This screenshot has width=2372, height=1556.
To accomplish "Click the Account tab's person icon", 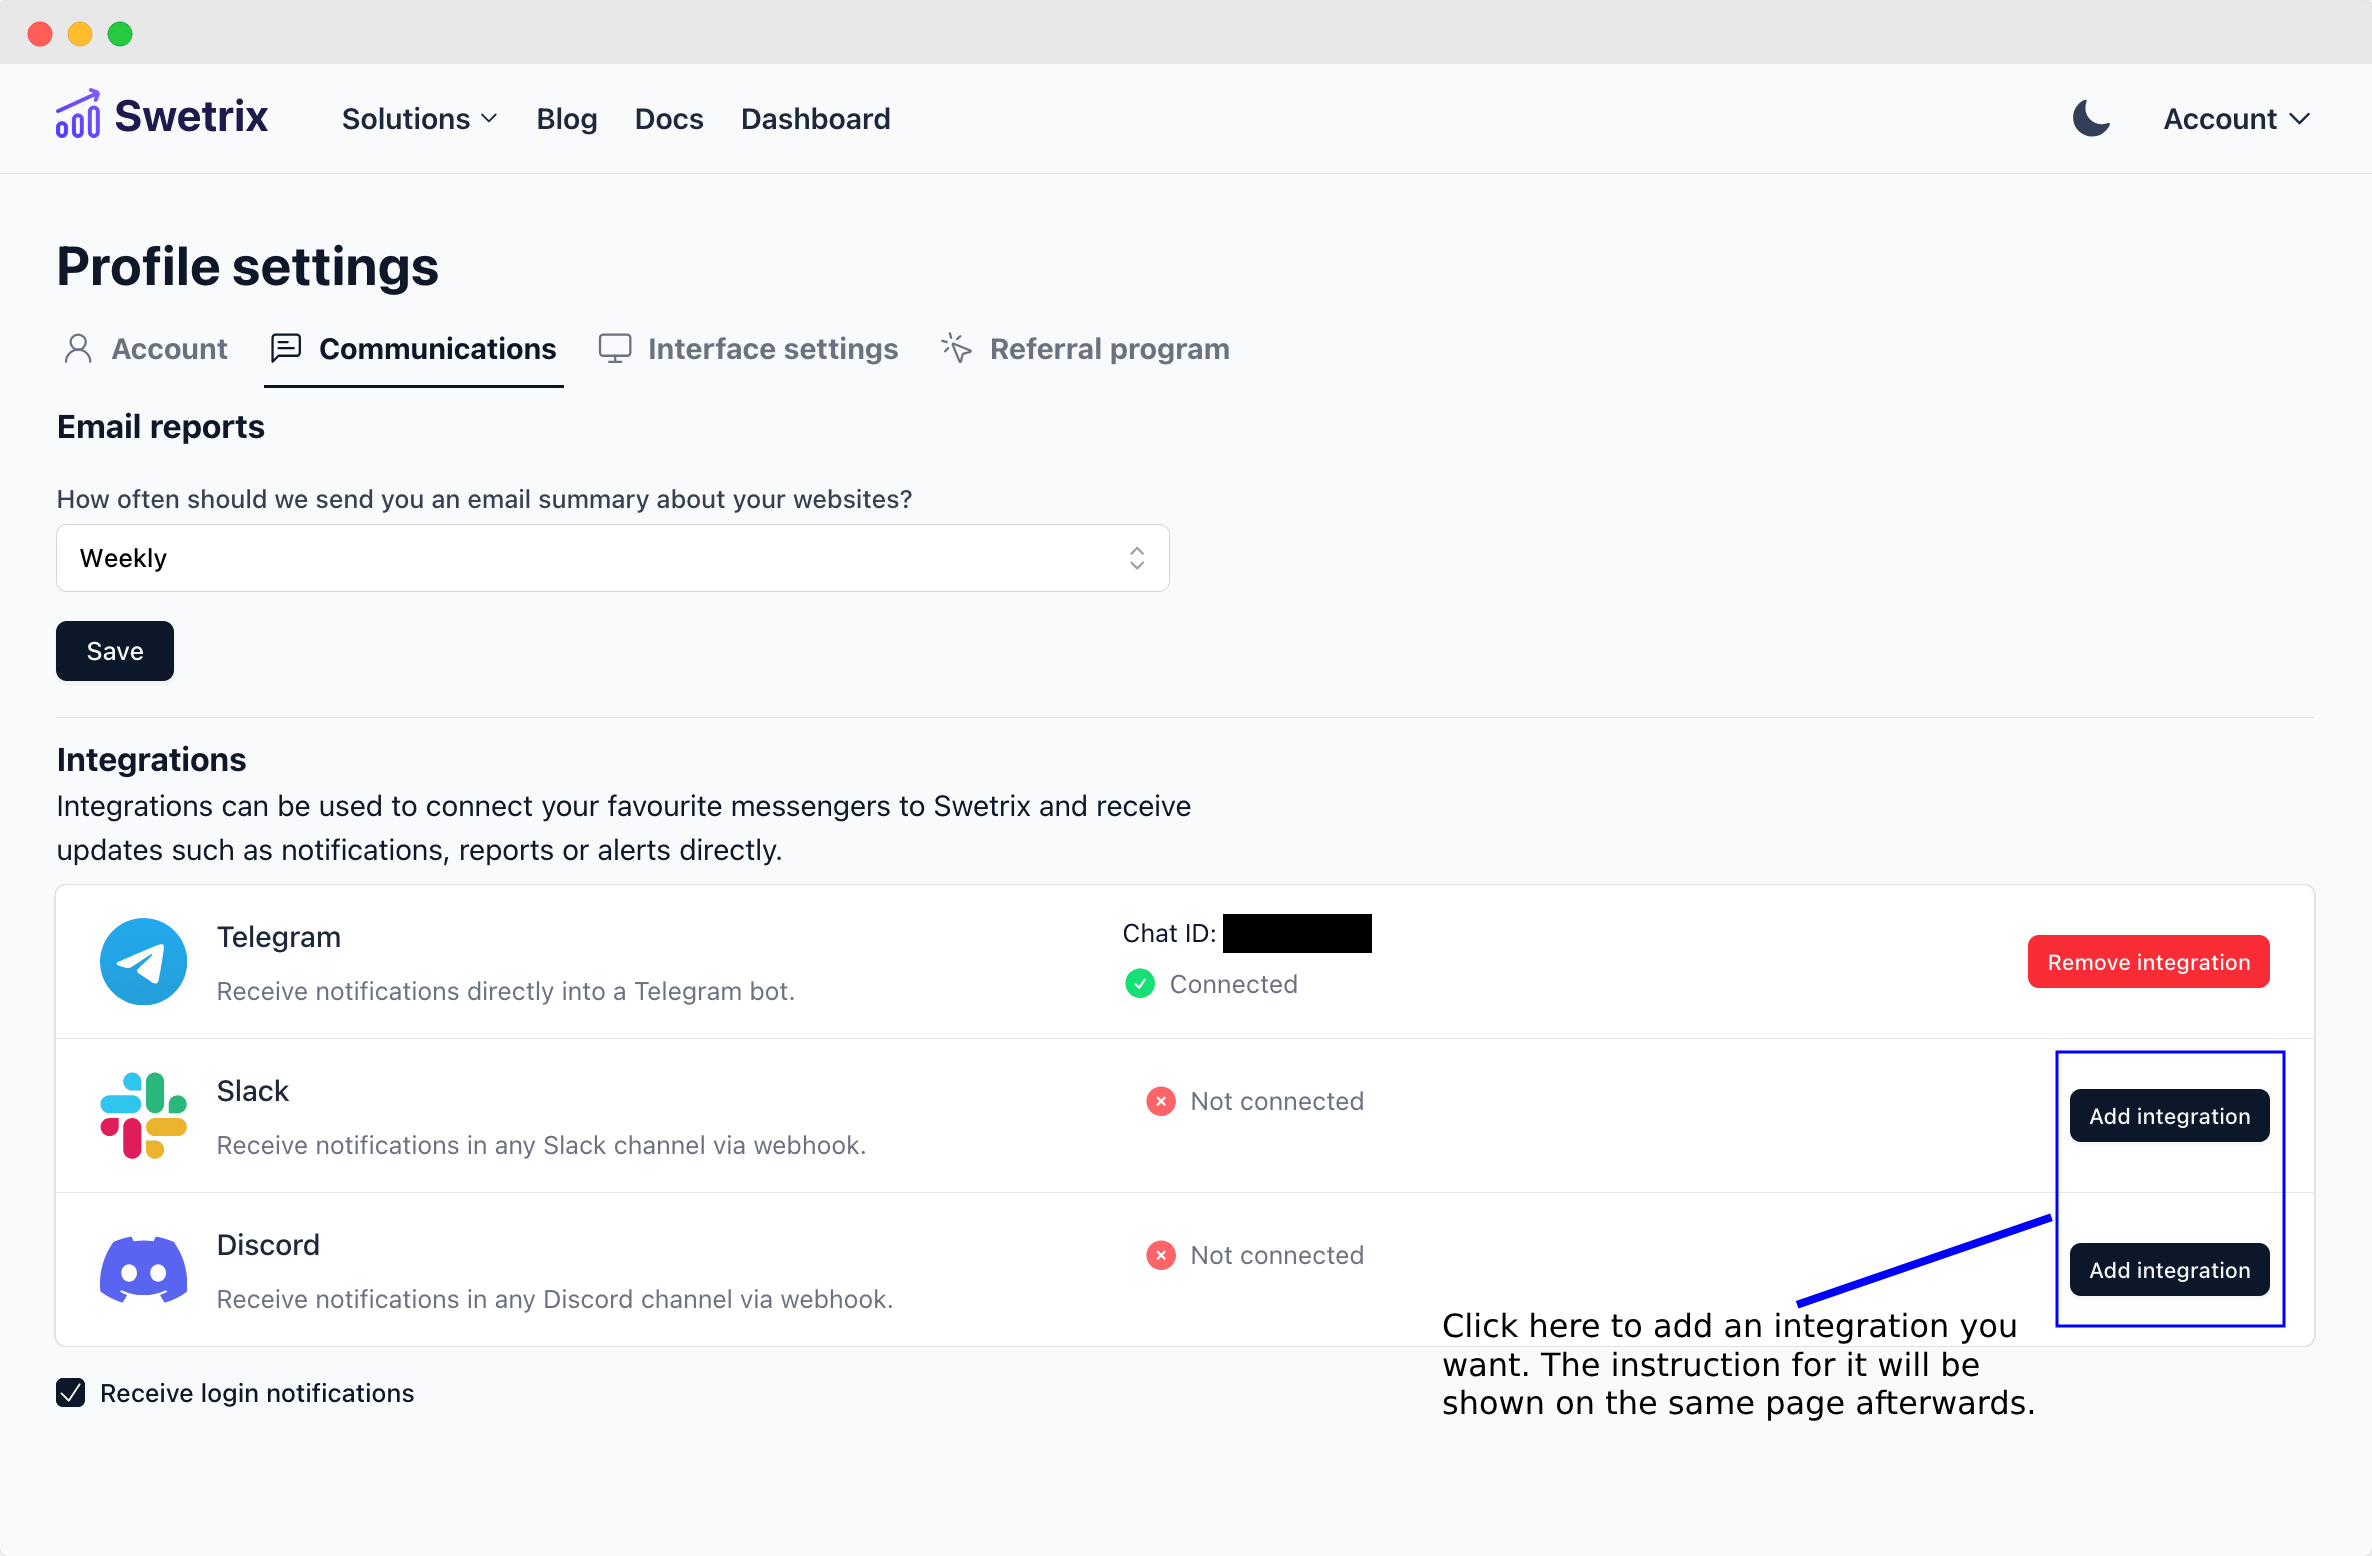I will coord(78,348).
